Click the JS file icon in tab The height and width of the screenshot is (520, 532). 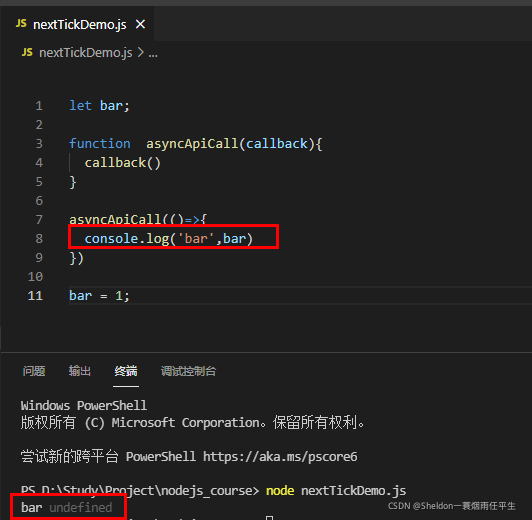pyautogui.click(x=21, y=24)
